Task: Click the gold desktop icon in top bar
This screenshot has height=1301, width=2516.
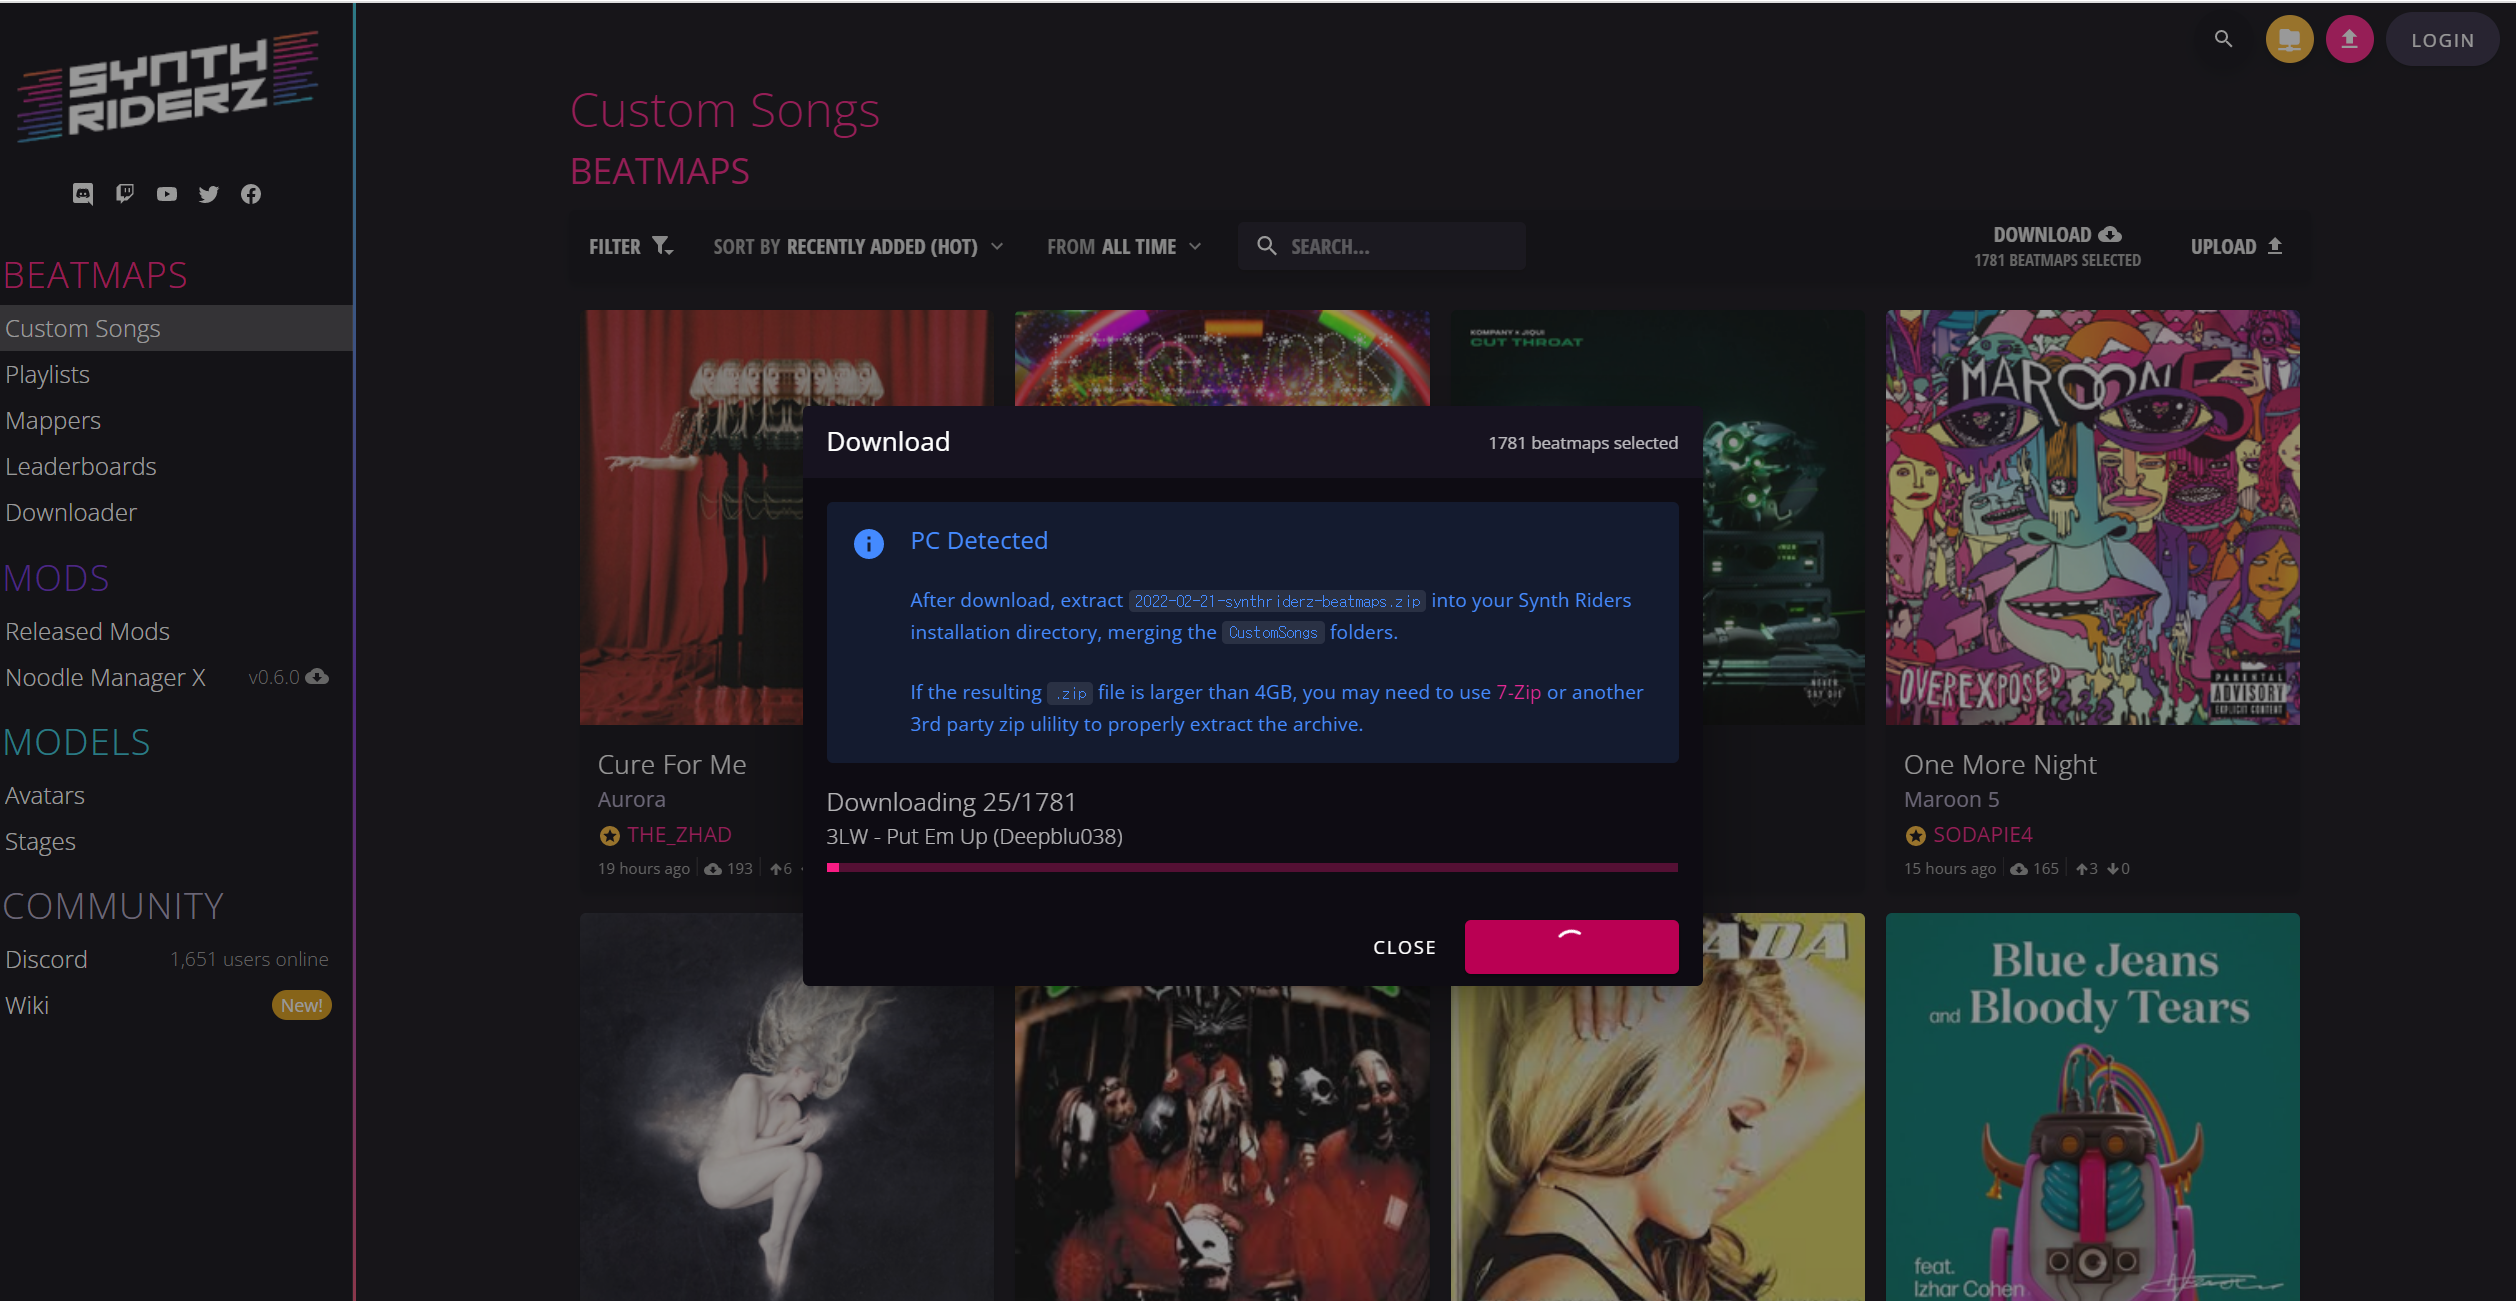Action: [2289, 40]
